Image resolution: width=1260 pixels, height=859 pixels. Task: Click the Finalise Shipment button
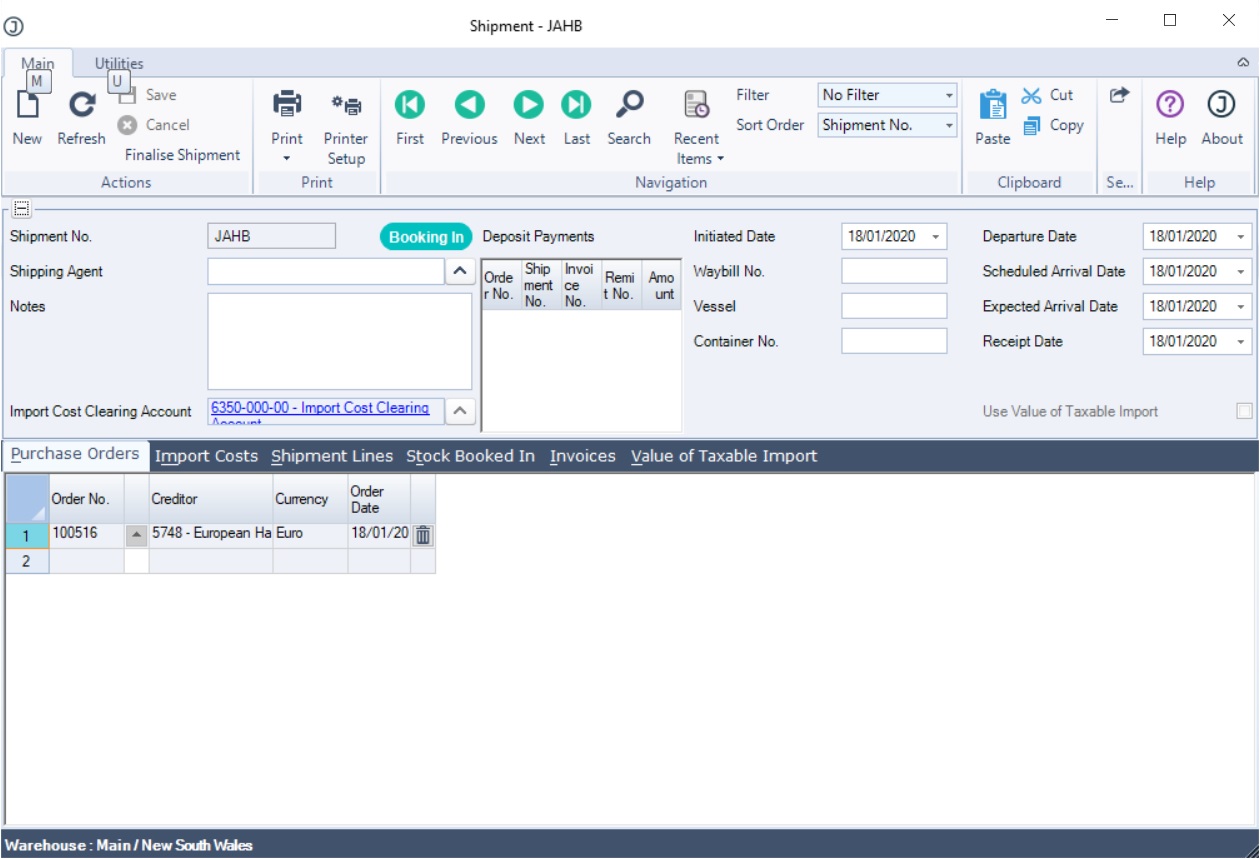click(182, 155)
